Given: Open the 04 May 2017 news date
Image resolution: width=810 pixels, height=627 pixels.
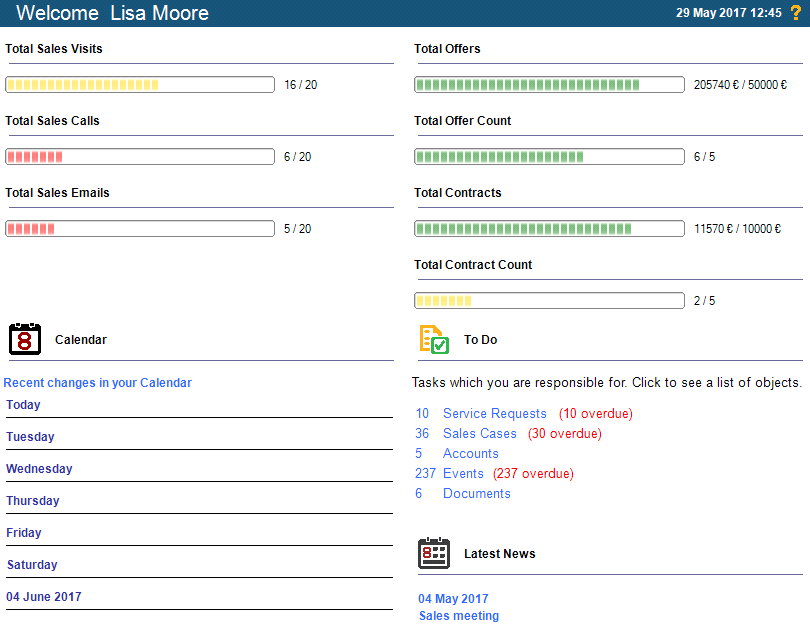Looking at the screenshot, I should 453,599.
